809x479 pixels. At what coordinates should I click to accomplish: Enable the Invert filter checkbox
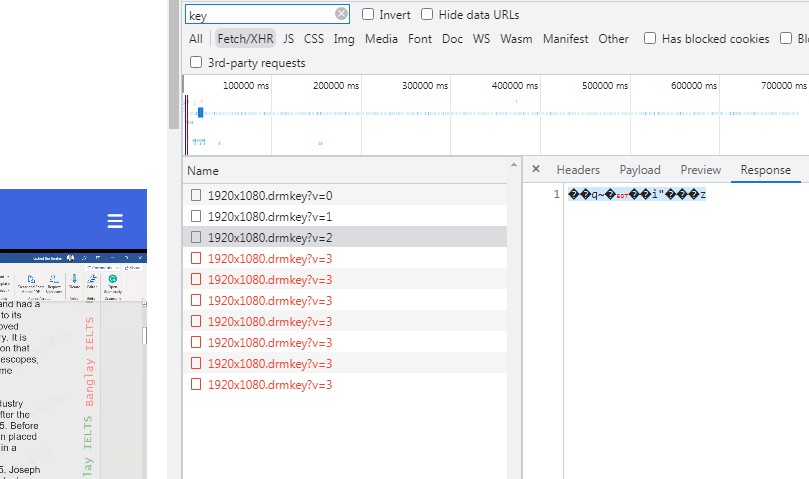[x=368, y=14]
